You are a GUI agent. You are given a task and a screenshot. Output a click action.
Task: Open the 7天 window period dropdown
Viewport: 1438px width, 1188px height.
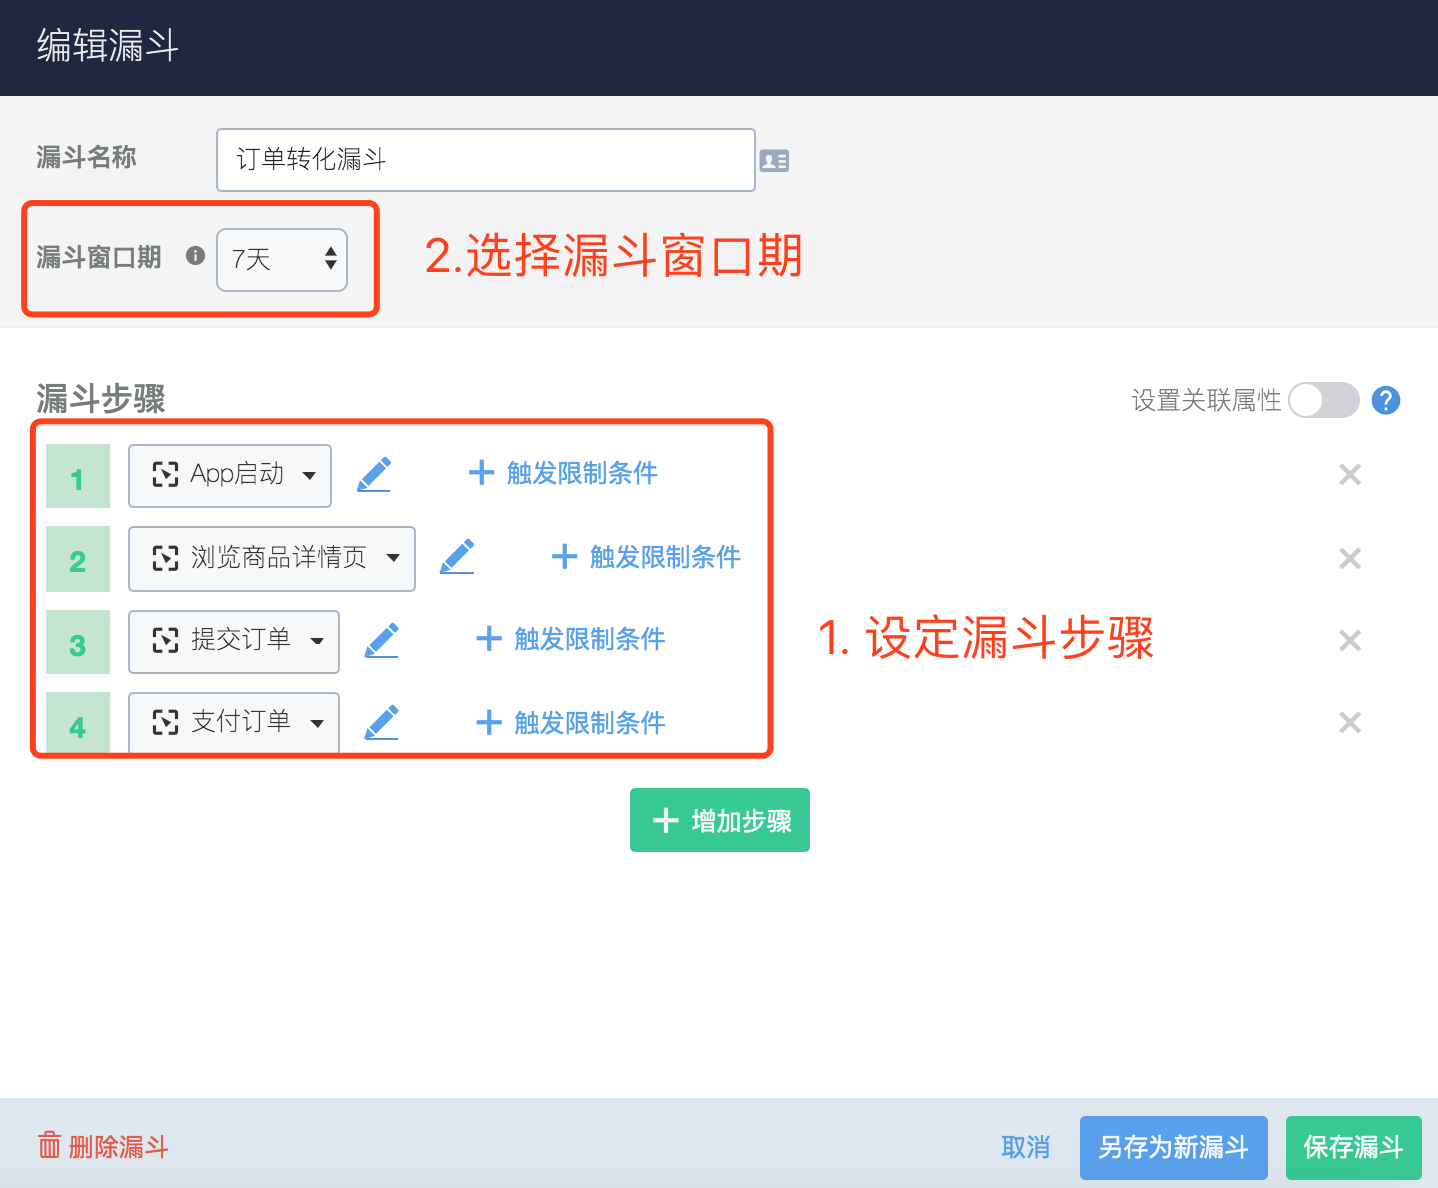[x=281, y=260]
